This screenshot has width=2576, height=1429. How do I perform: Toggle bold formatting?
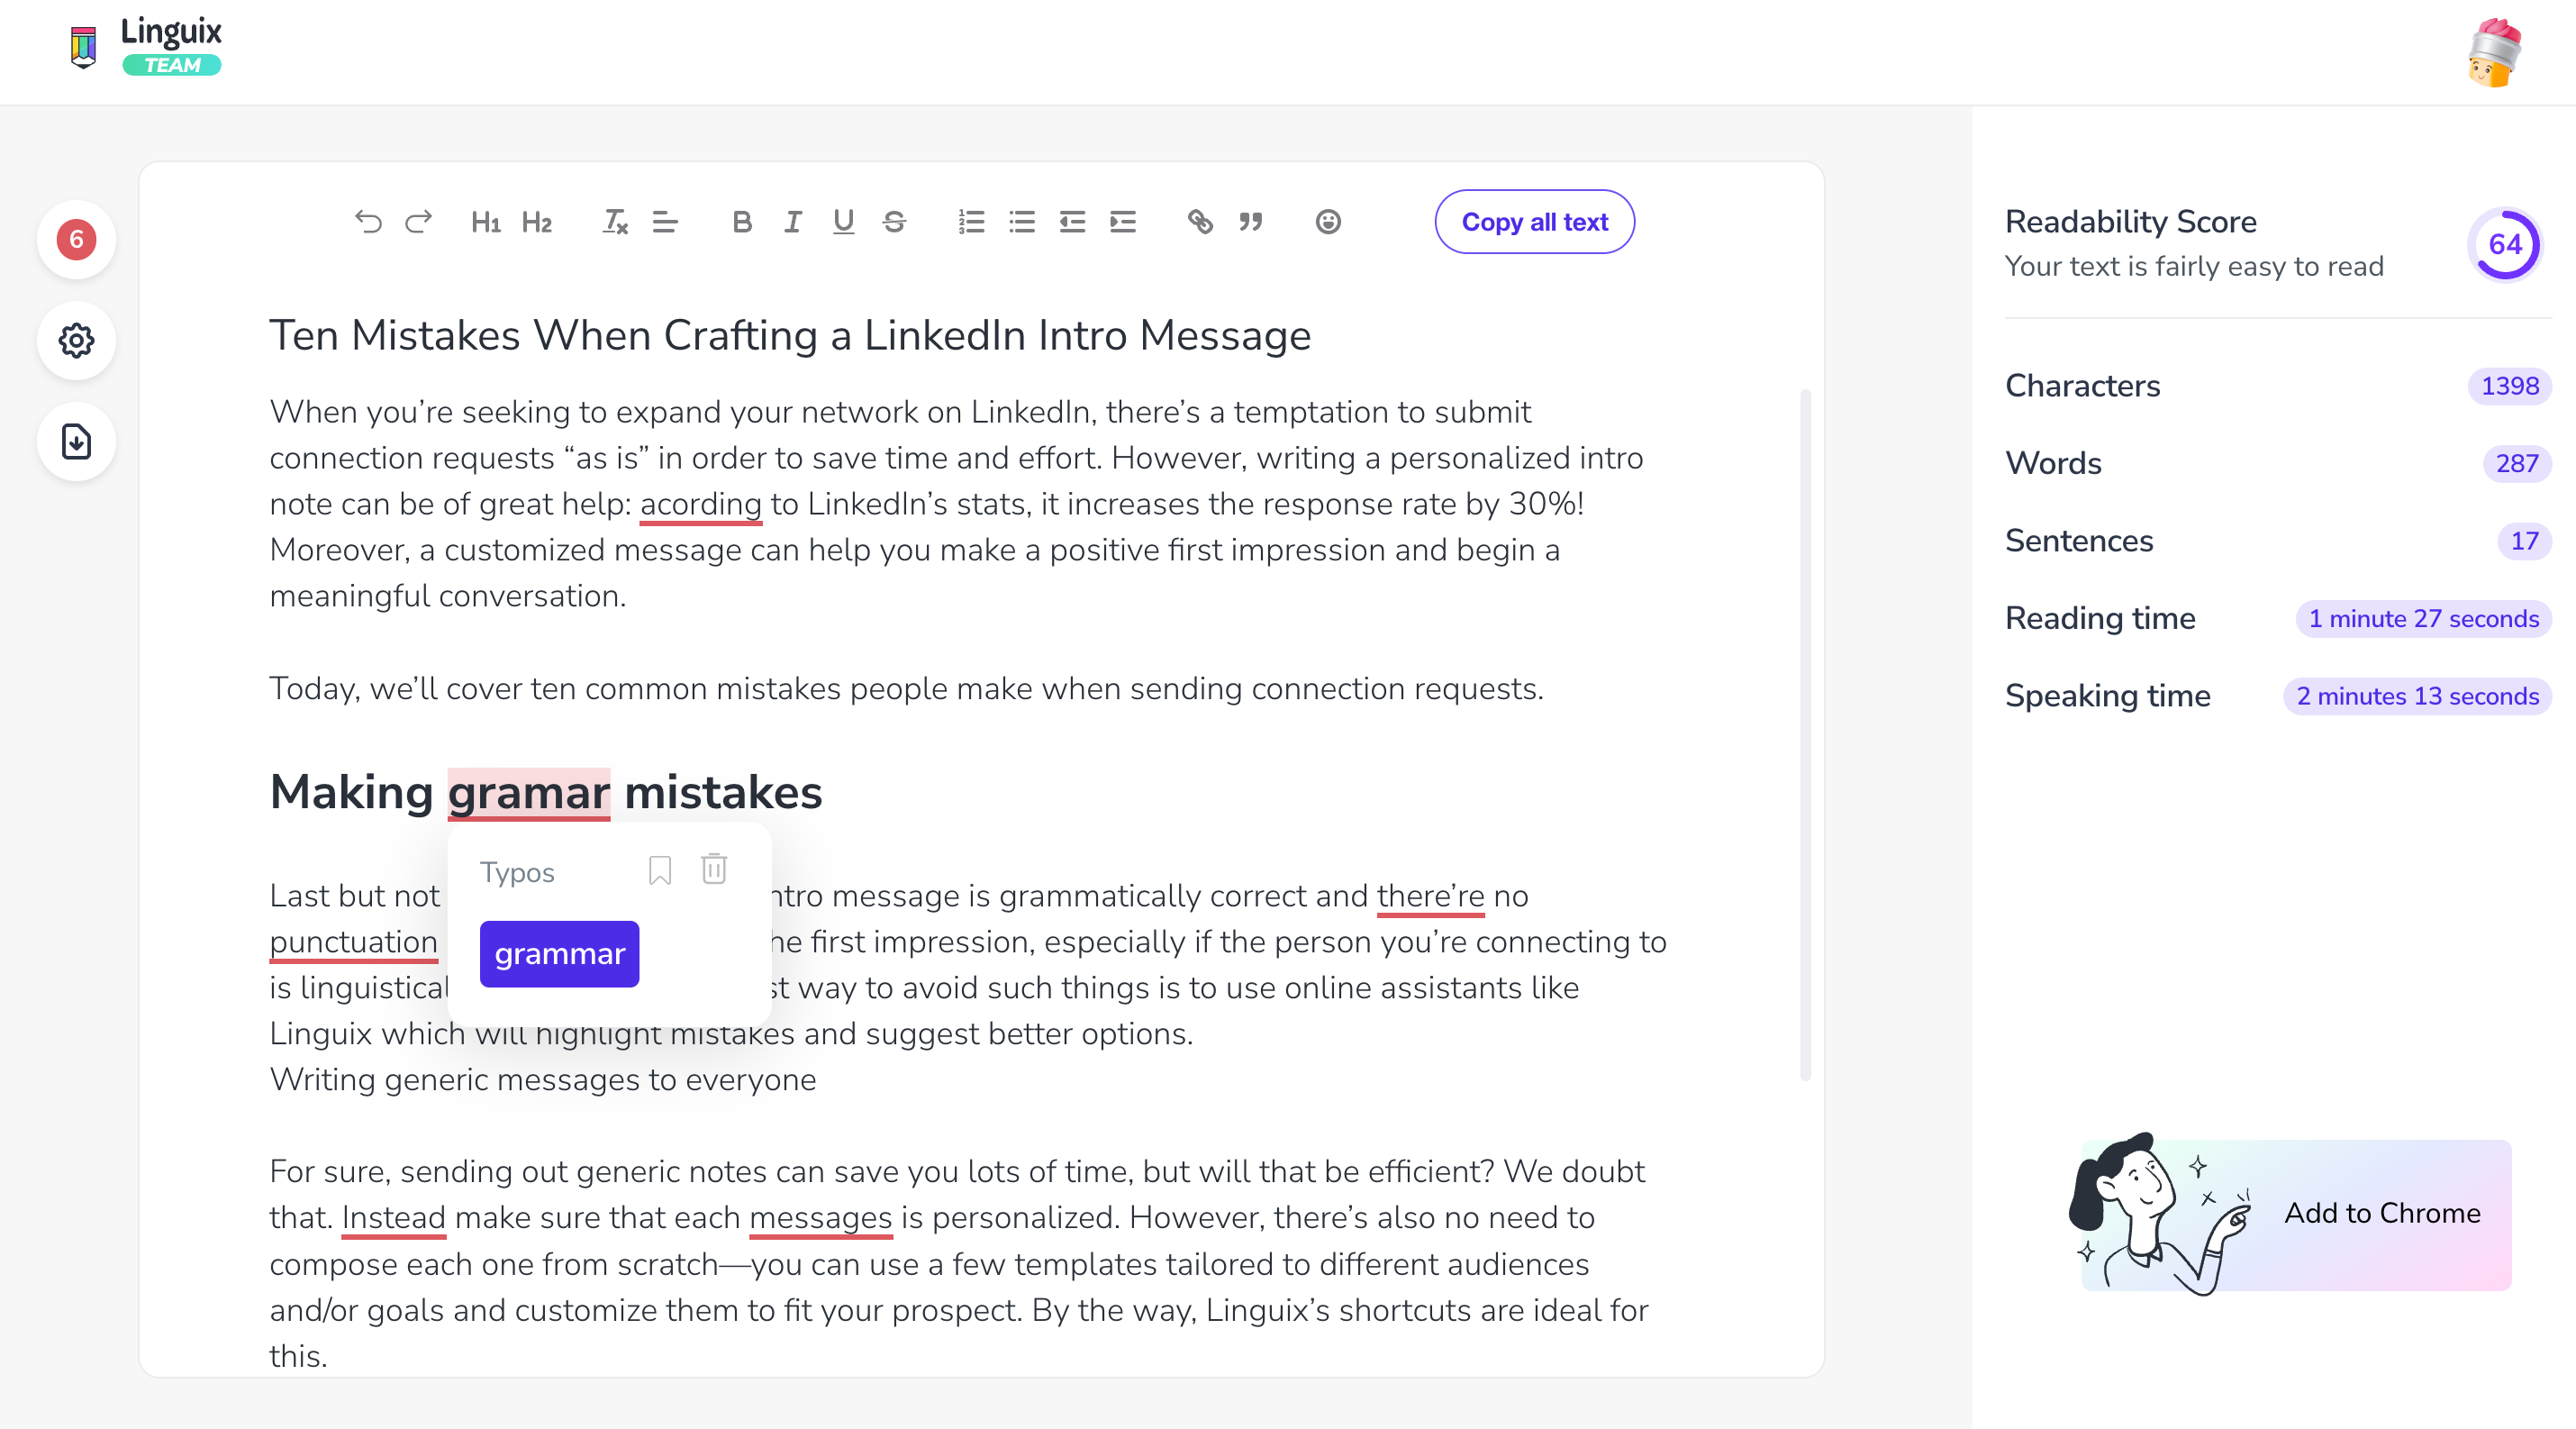point(741,222)
